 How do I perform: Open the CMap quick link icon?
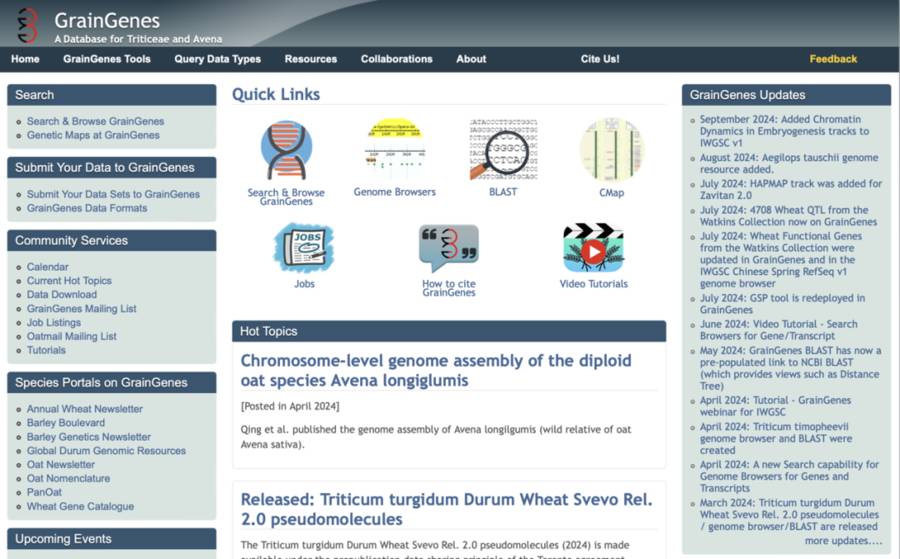(611, 149)
